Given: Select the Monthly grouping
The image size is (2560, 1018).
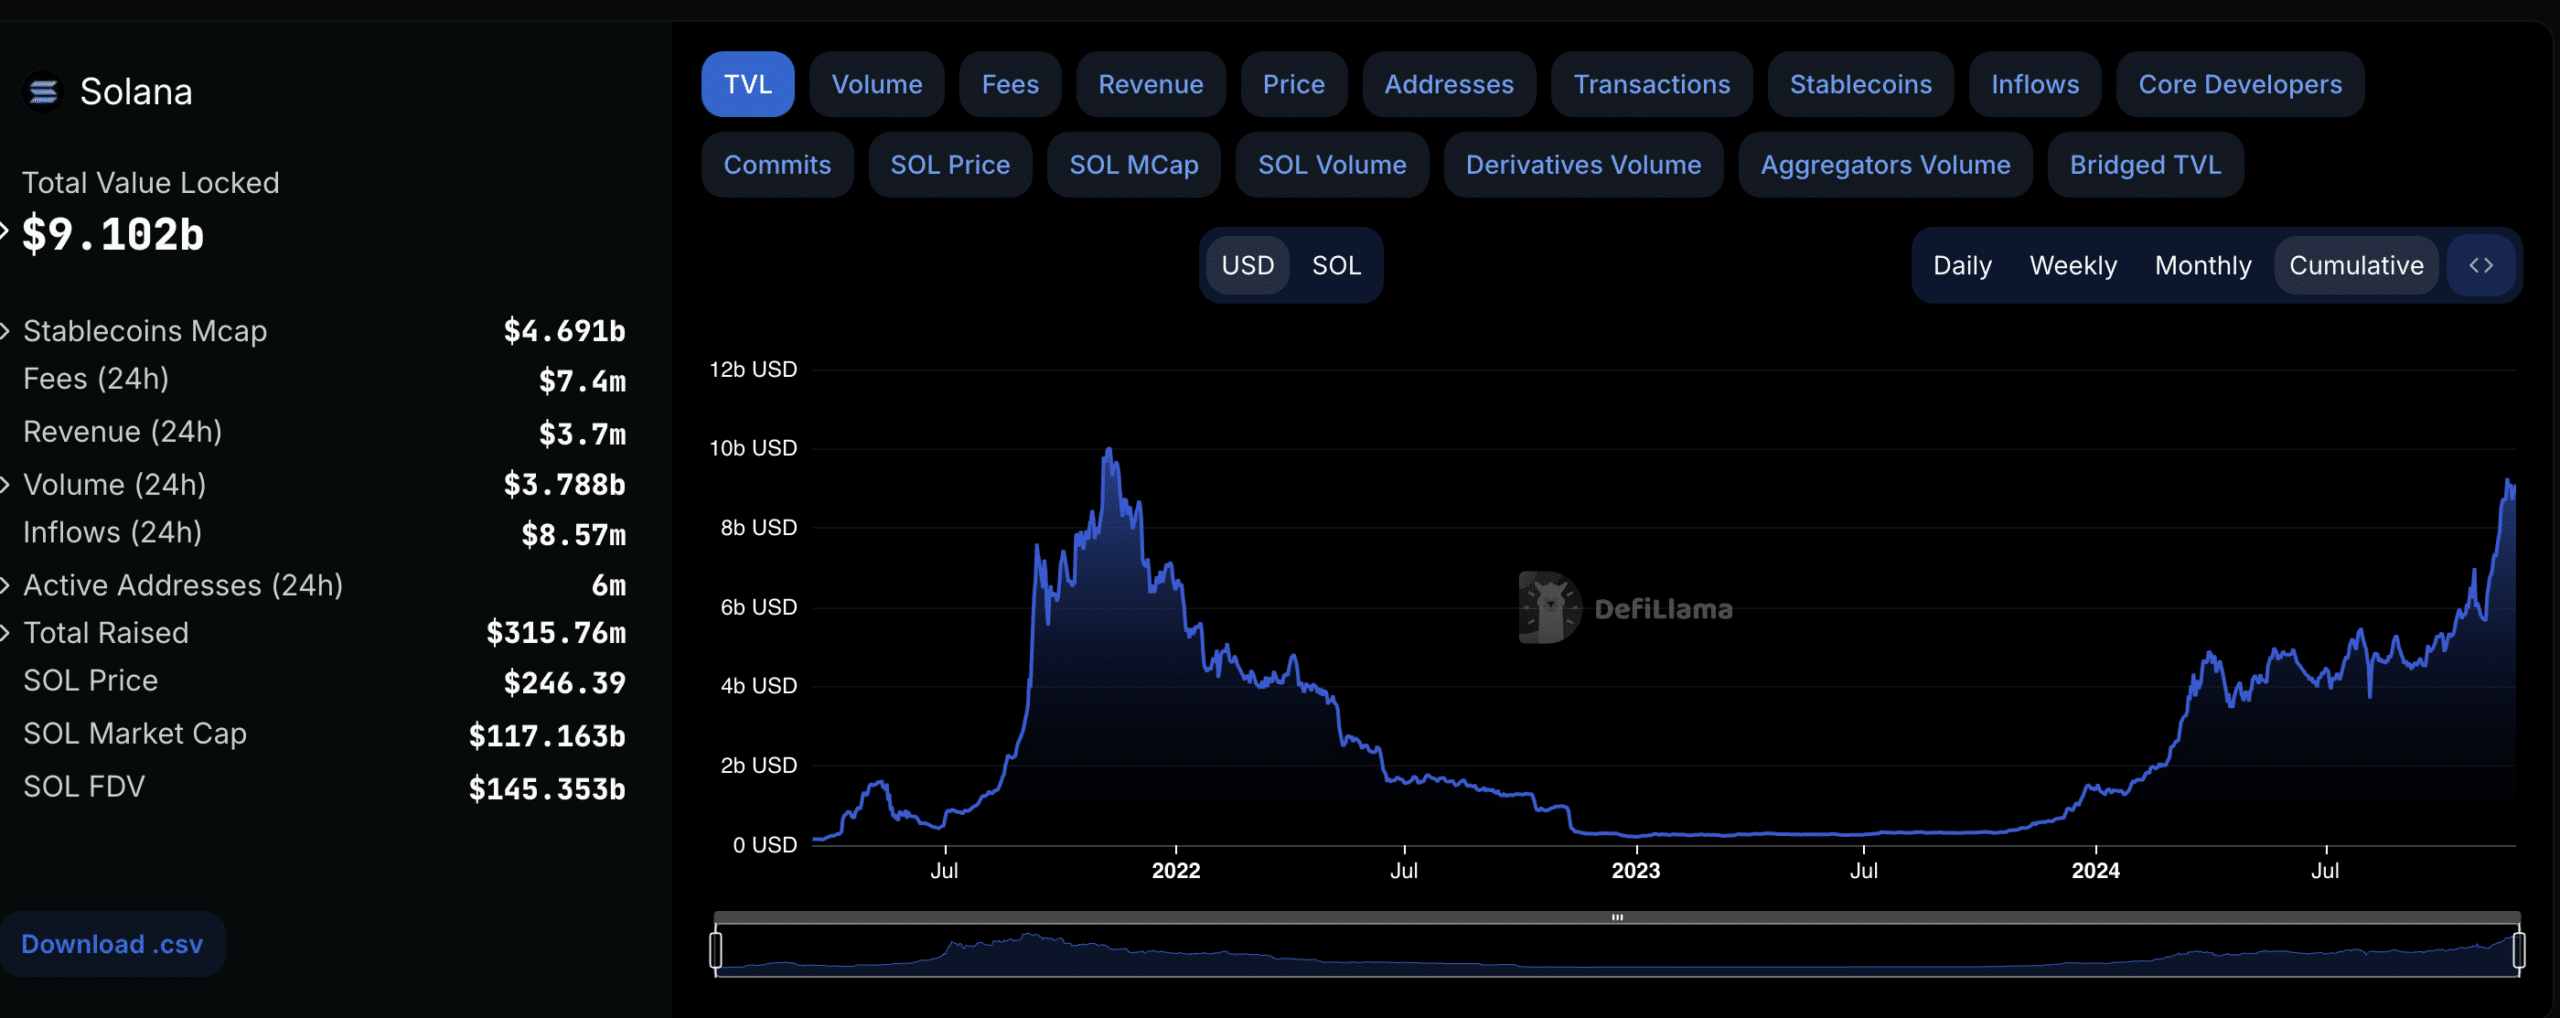Looking at the screenshot, I should point(2203,265).
